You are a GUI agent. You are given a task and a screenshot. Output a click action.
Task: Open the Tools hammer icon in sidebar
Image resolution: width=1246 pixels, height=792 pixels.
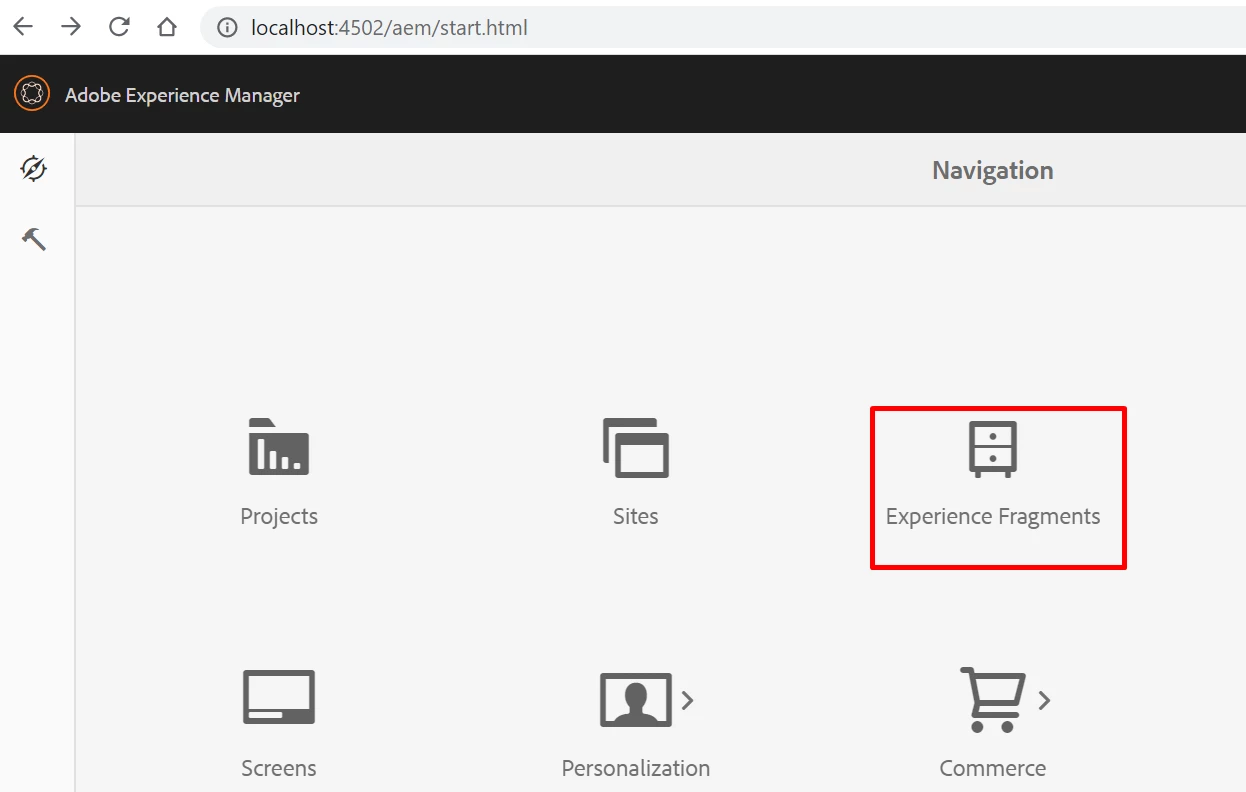coord(34,239)
